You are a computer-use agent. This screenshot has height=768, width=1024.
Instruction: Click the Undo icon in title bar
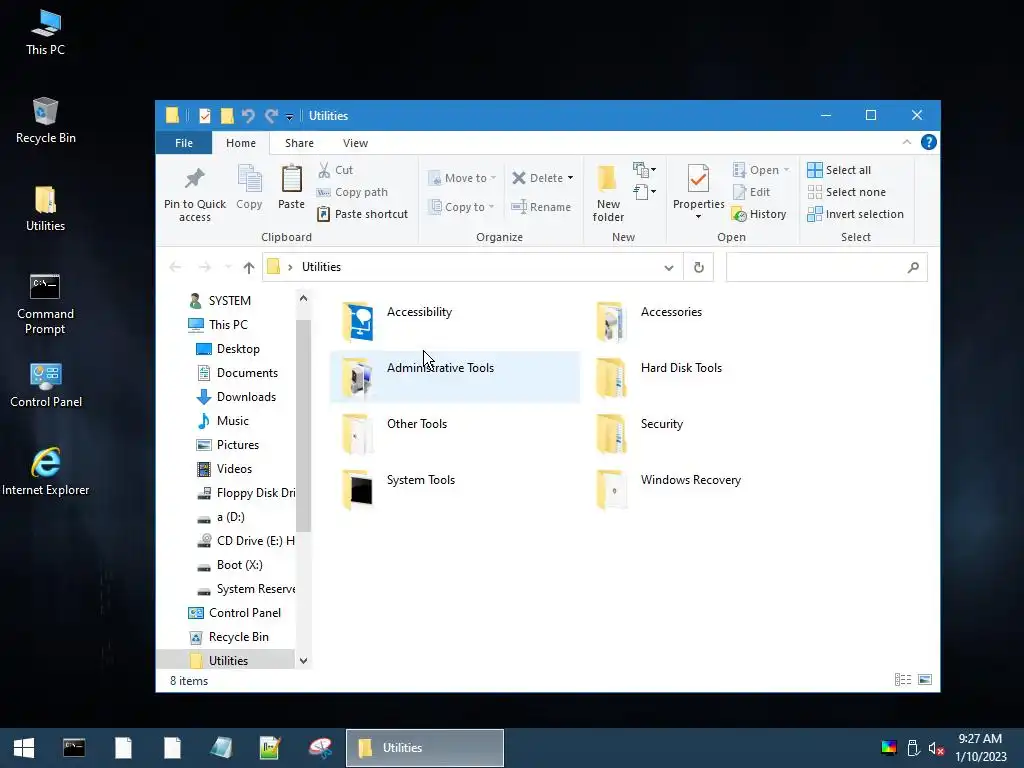pyautogui.click(x=248, y=116)
